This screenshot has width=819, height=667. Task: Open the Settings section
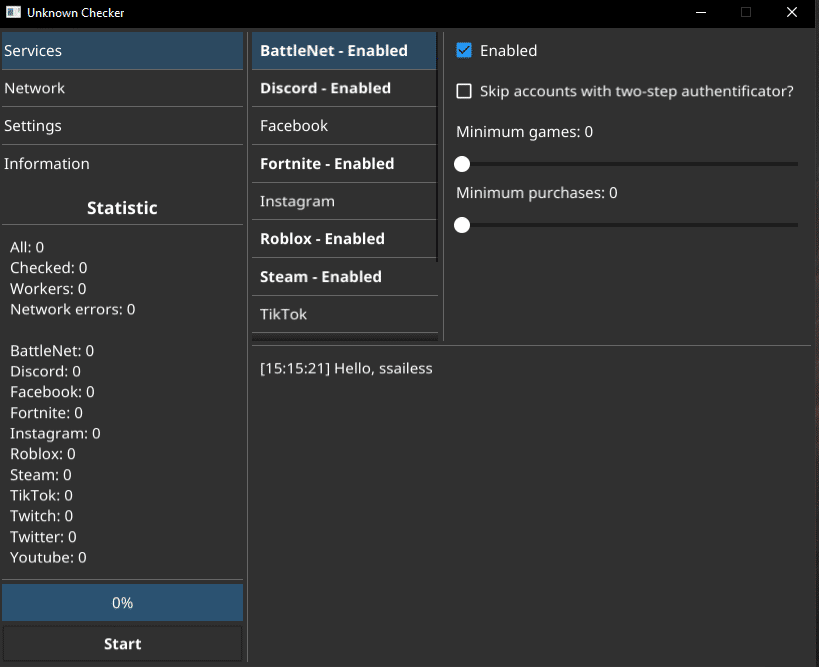point(122,126)
